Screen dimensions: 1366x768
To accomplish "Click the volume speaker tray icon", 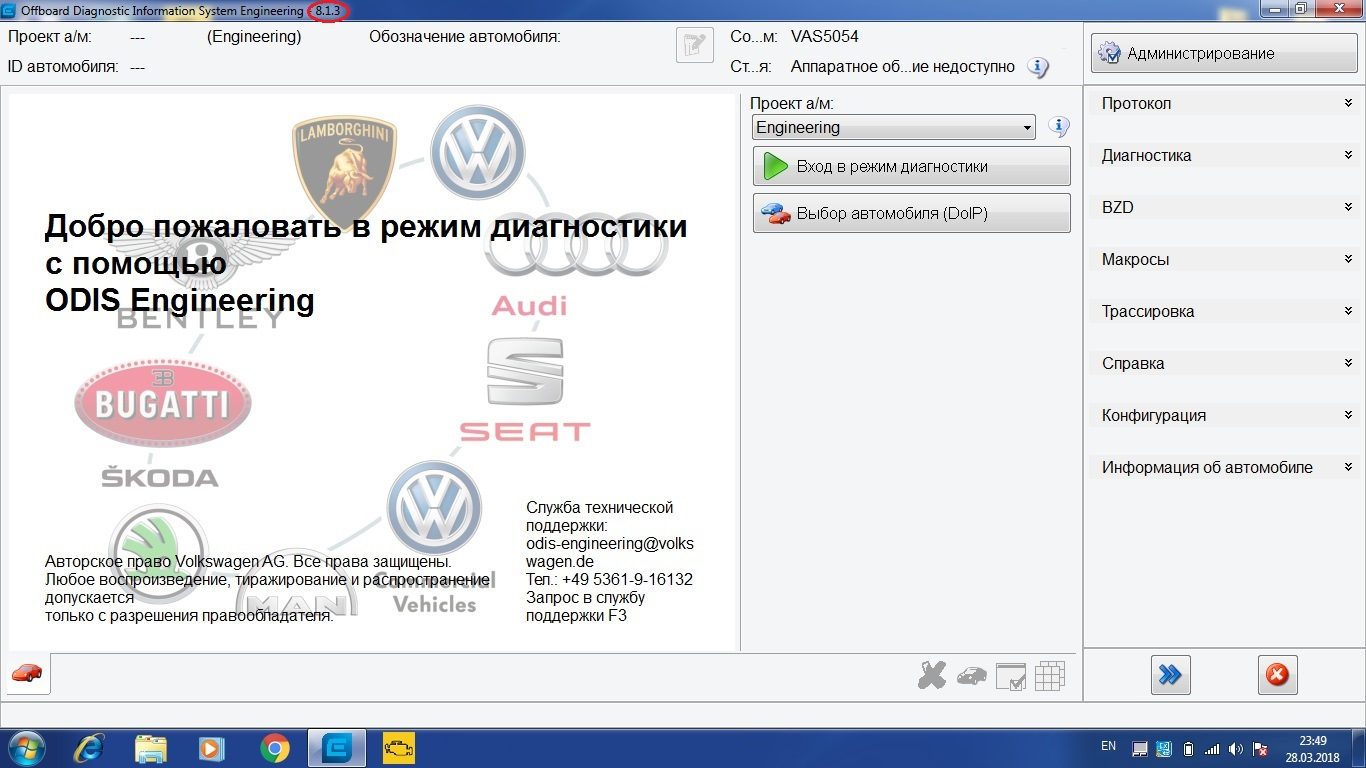I will 1236,748.
